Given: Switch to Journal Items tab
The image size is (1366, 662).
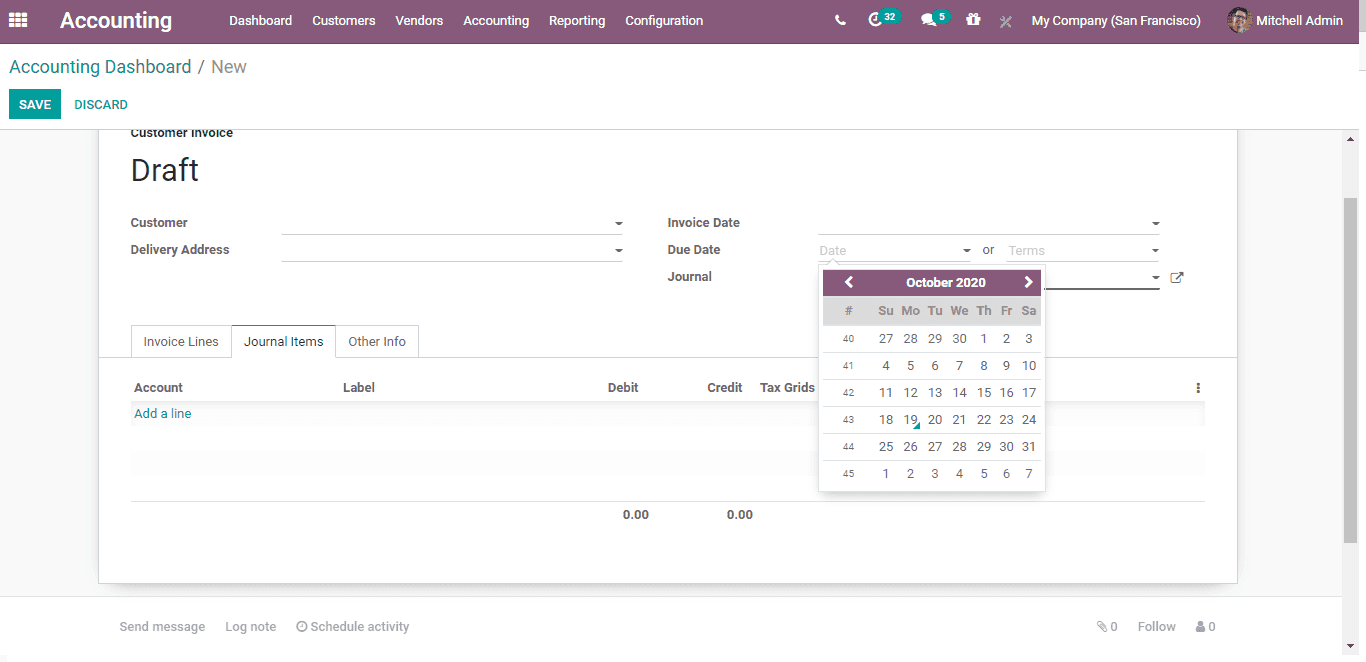Looking at the screenshot, I should (284, 341).
